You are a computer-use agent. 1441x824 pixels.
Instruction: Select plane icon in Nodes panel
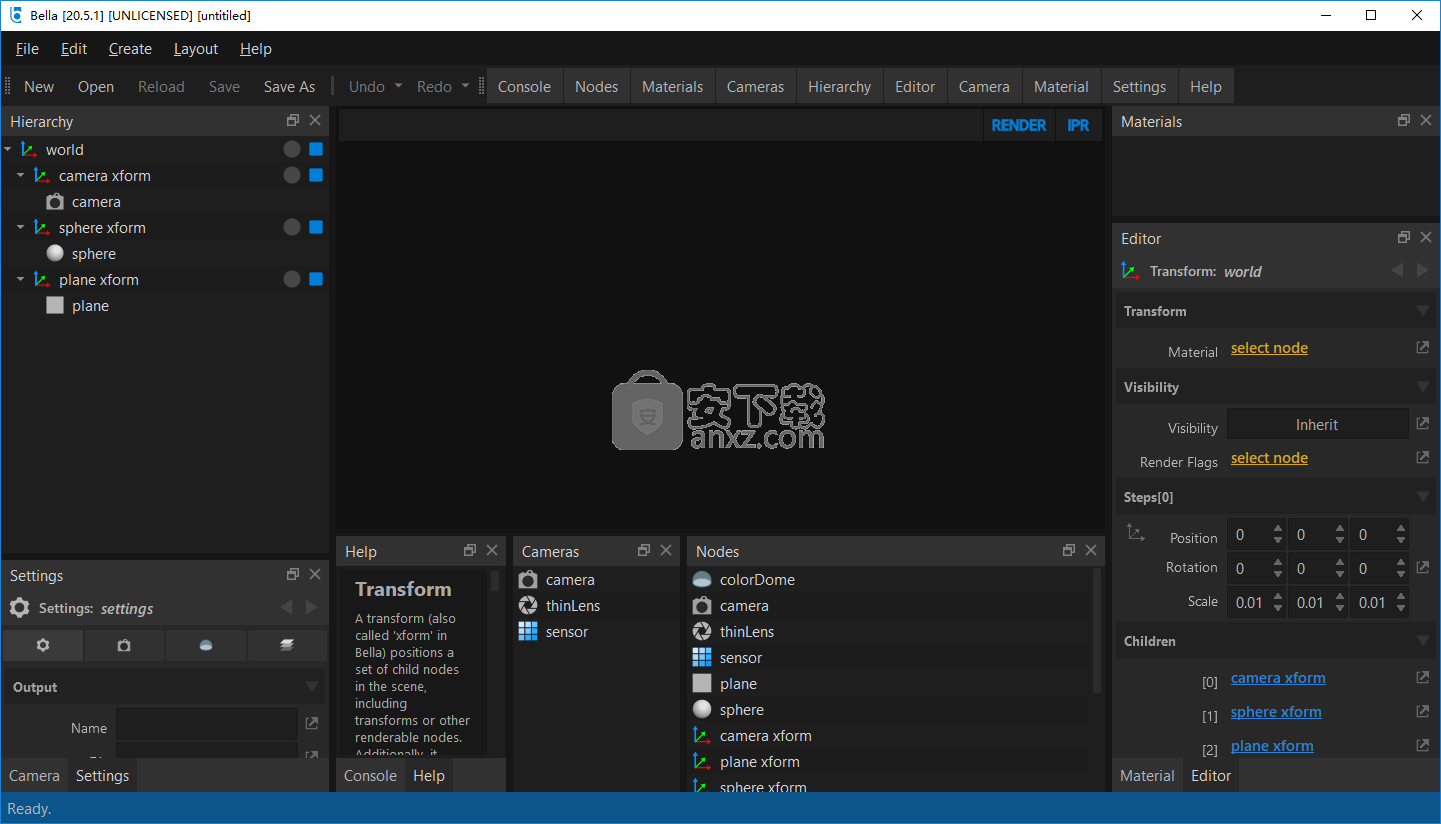(702, 684)
